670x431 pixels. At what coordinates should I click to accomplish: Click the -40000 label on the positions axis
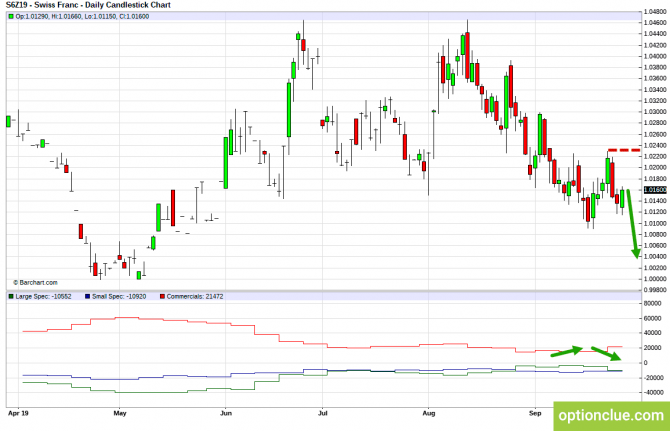653,392
